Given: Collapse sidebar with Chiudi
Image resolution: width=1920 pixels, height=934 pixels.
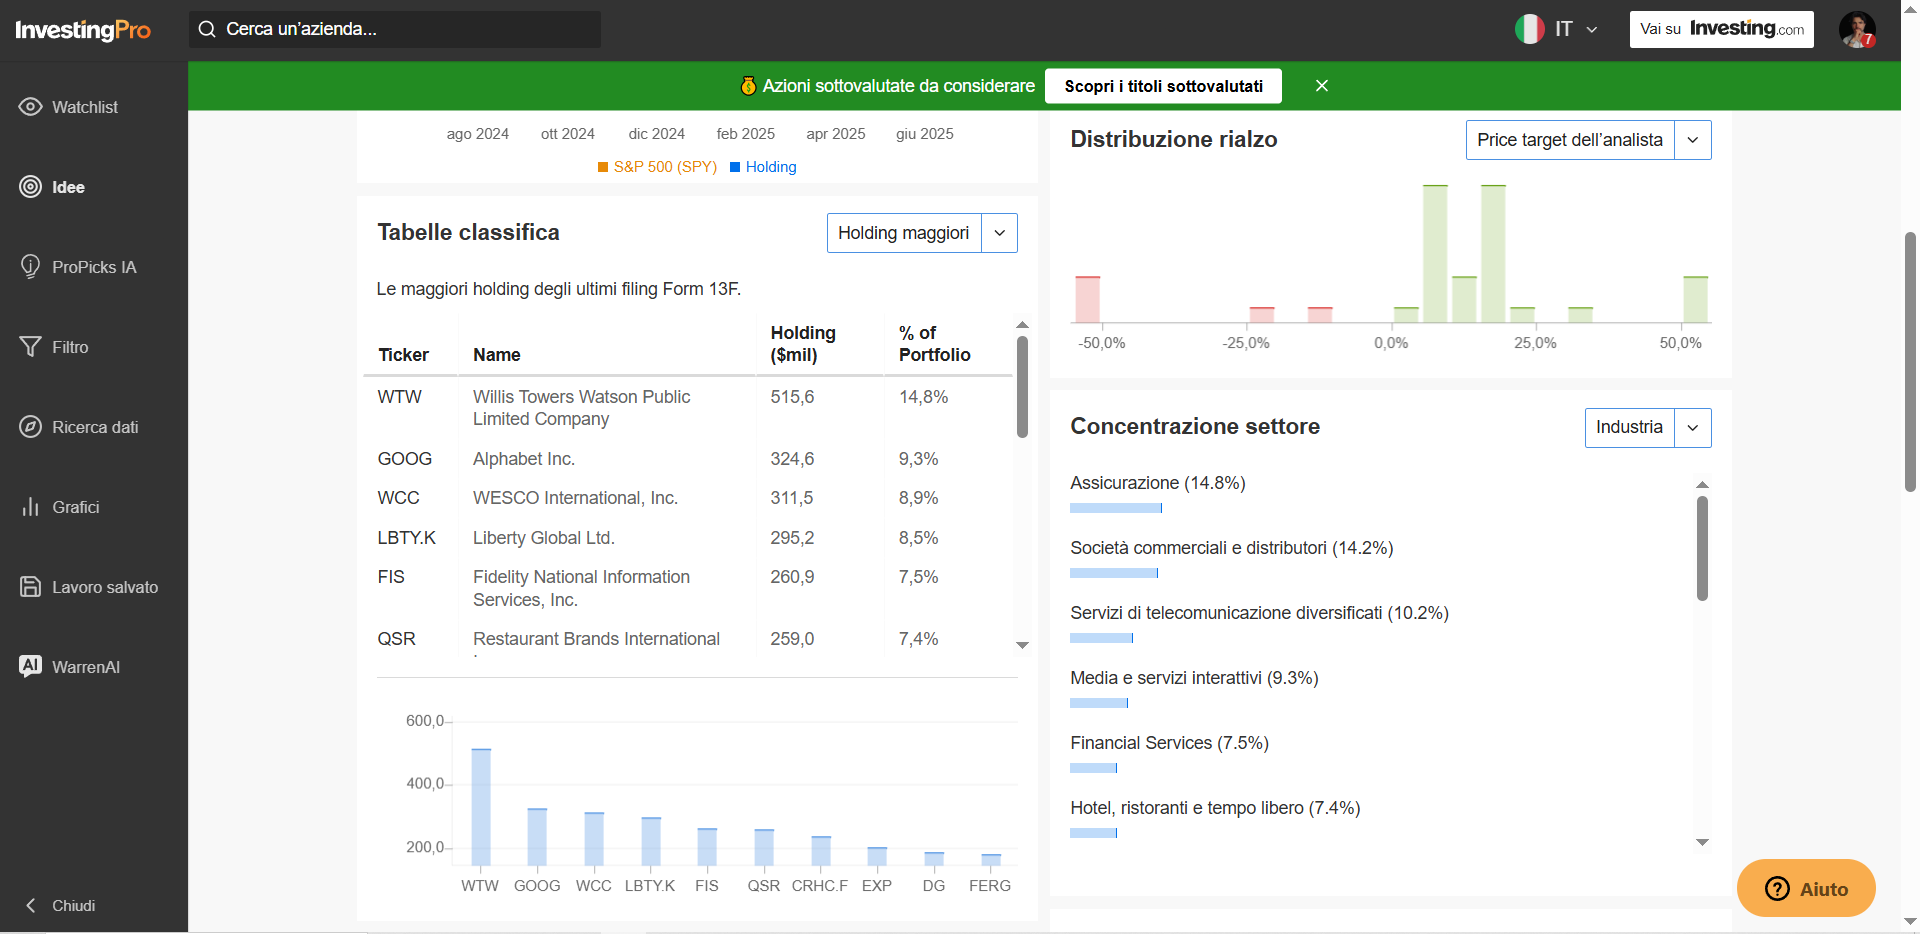Looking at the screenshot, I should [60, 905].
